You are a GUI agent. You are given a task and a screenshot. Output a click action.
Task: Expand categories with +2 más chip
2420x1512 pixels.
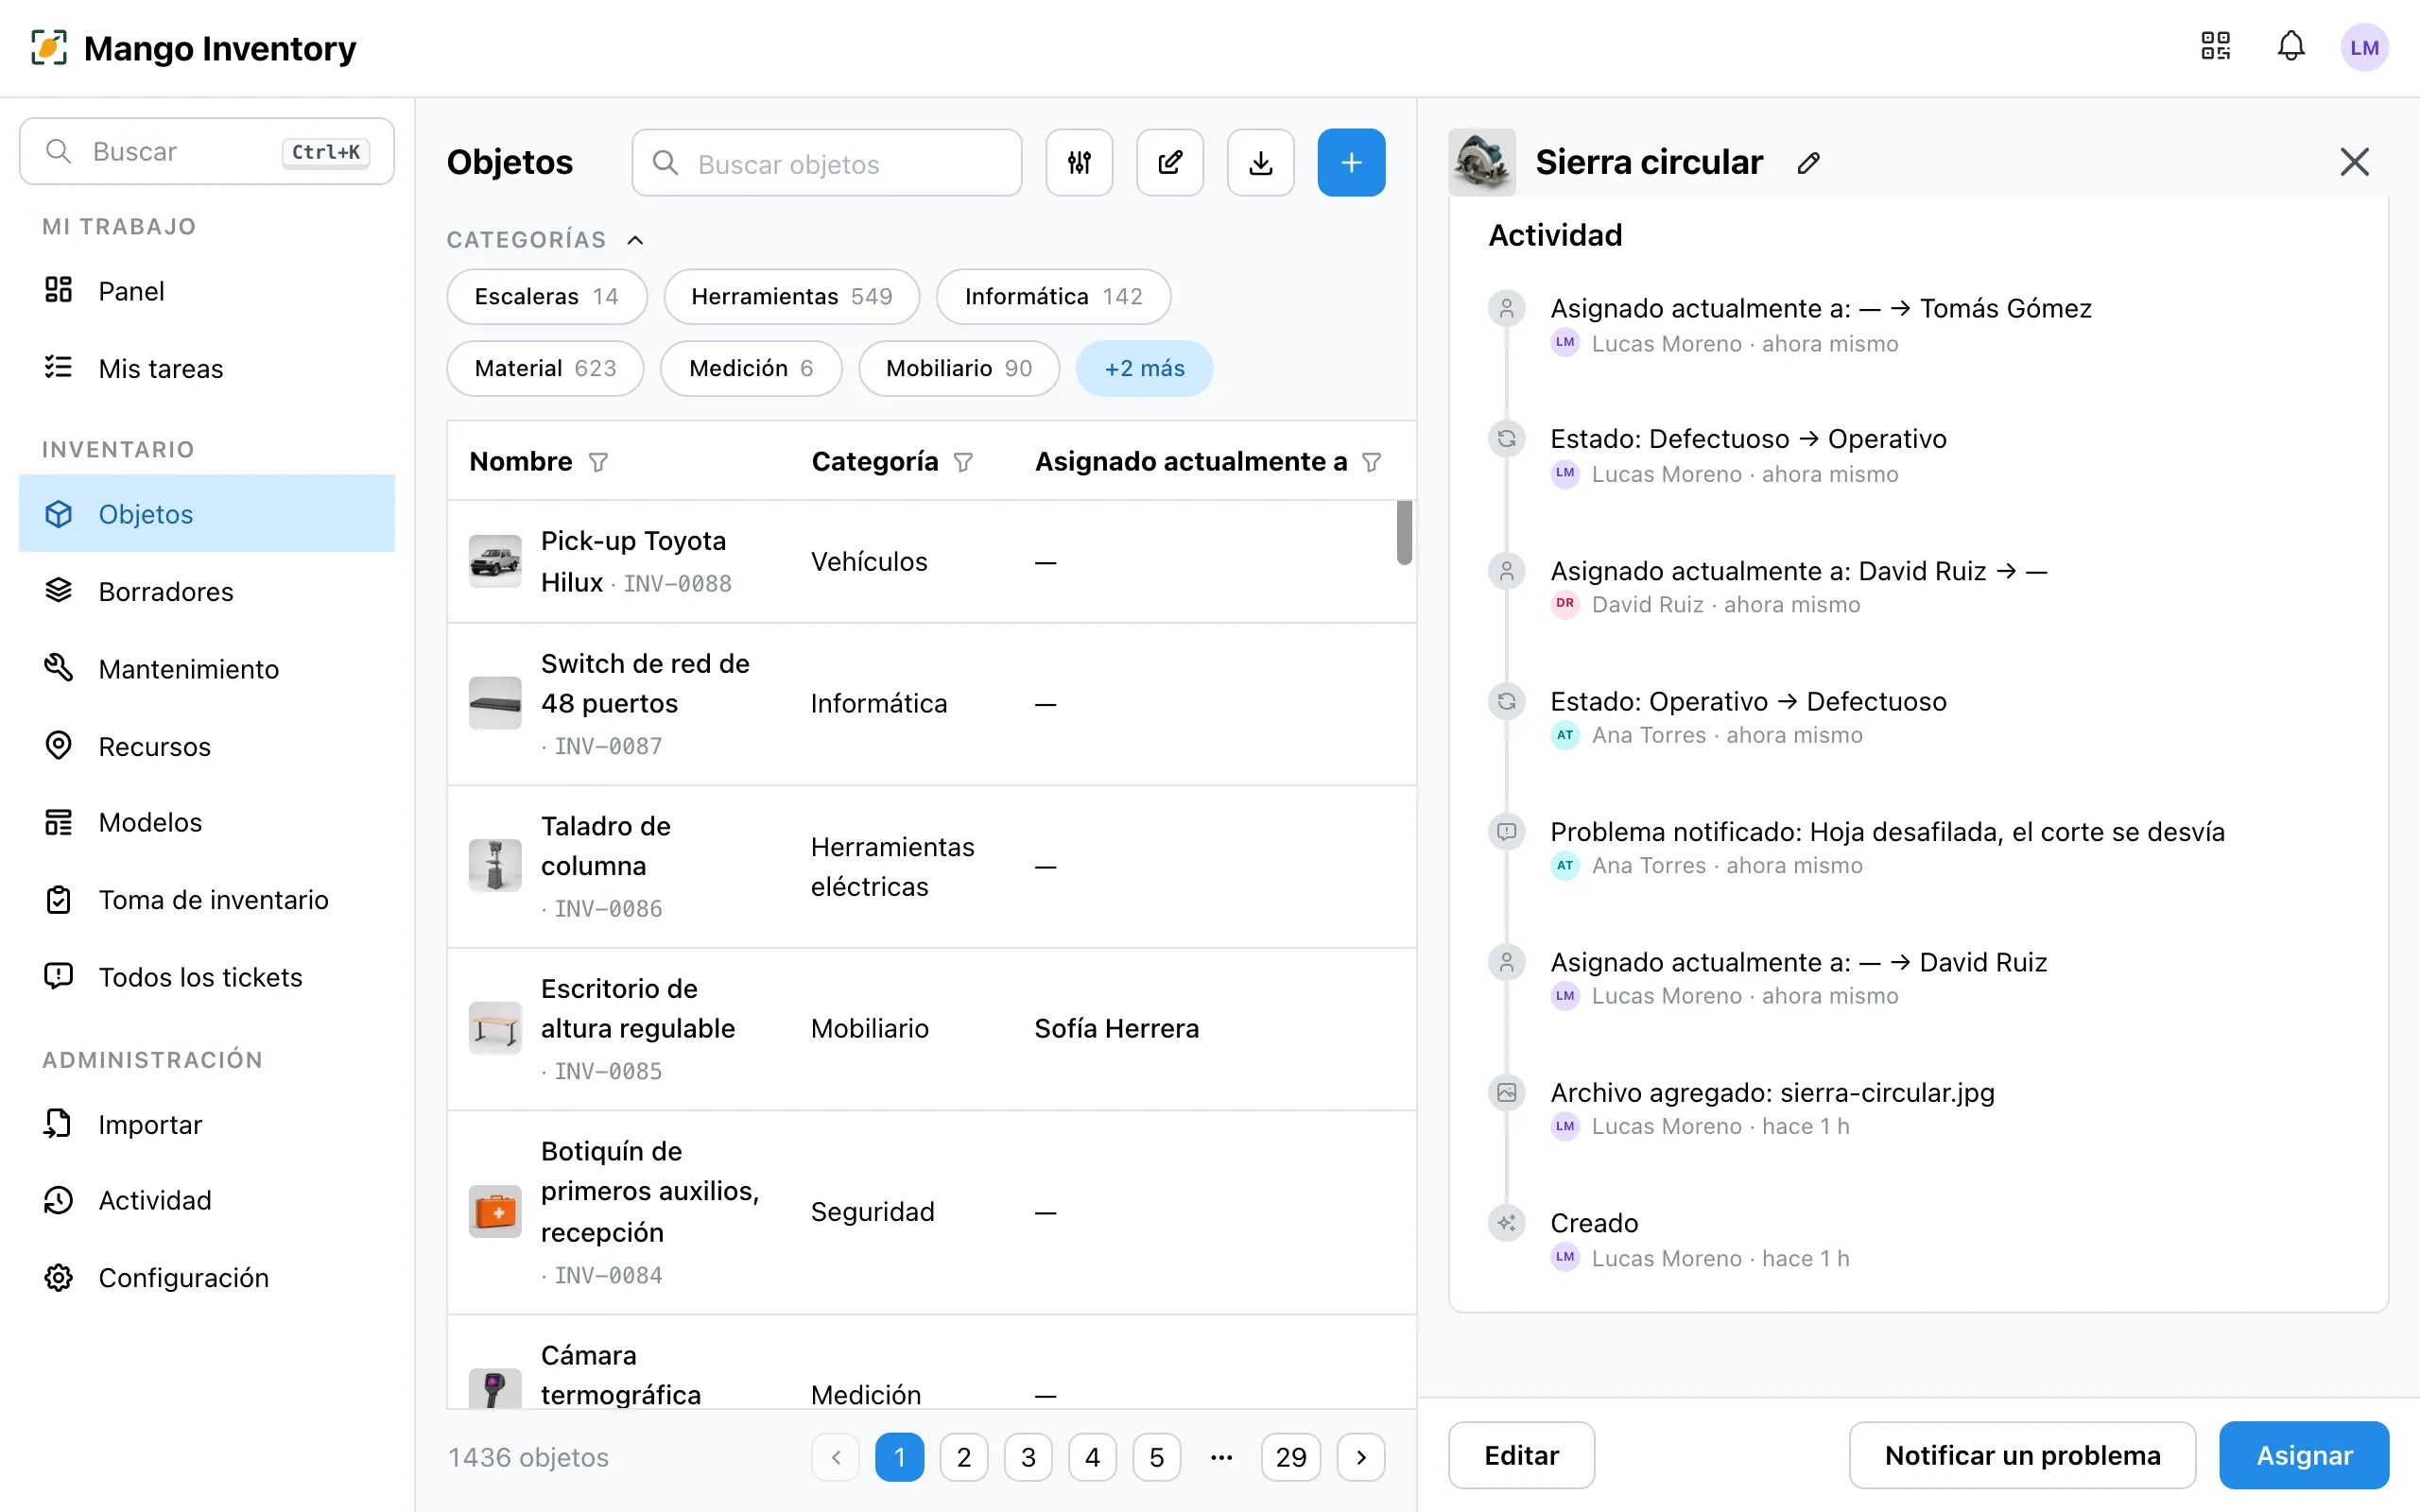[x=1144, y=368]
